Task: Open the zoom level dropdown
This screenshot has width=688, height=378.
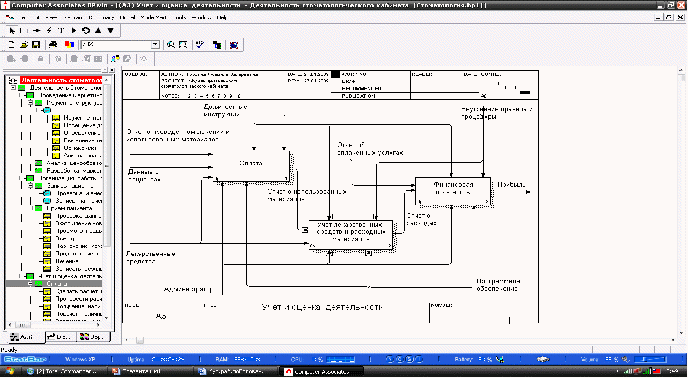Action: coord(155,45)
